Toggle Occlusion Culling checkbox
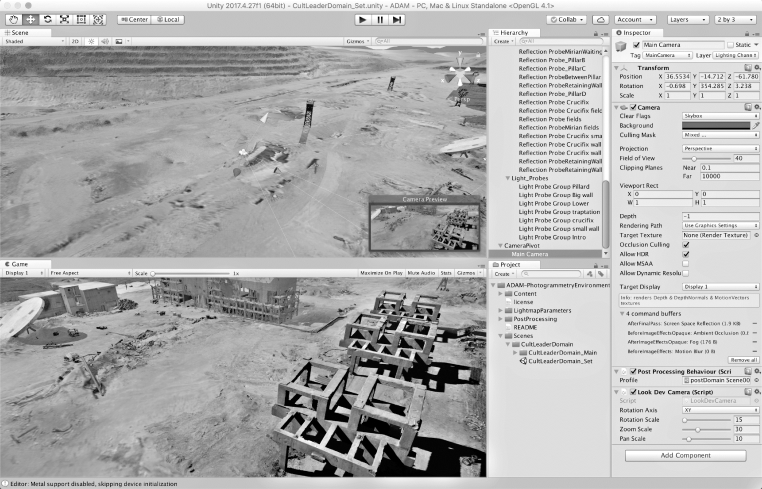The height and width of the screenshot is (489, 762). pos(686,244)
